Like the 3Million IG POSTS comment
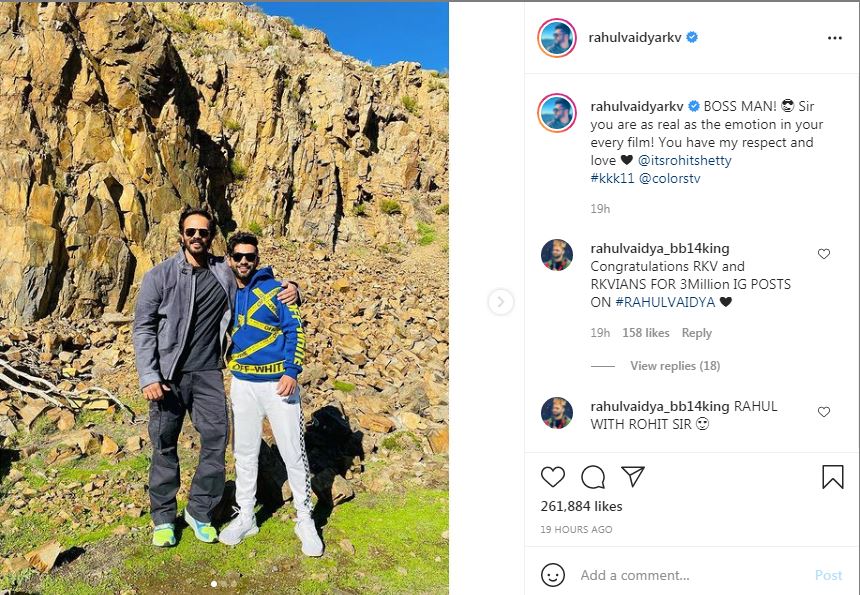This screenshot has width=860, height=595. 824,254
